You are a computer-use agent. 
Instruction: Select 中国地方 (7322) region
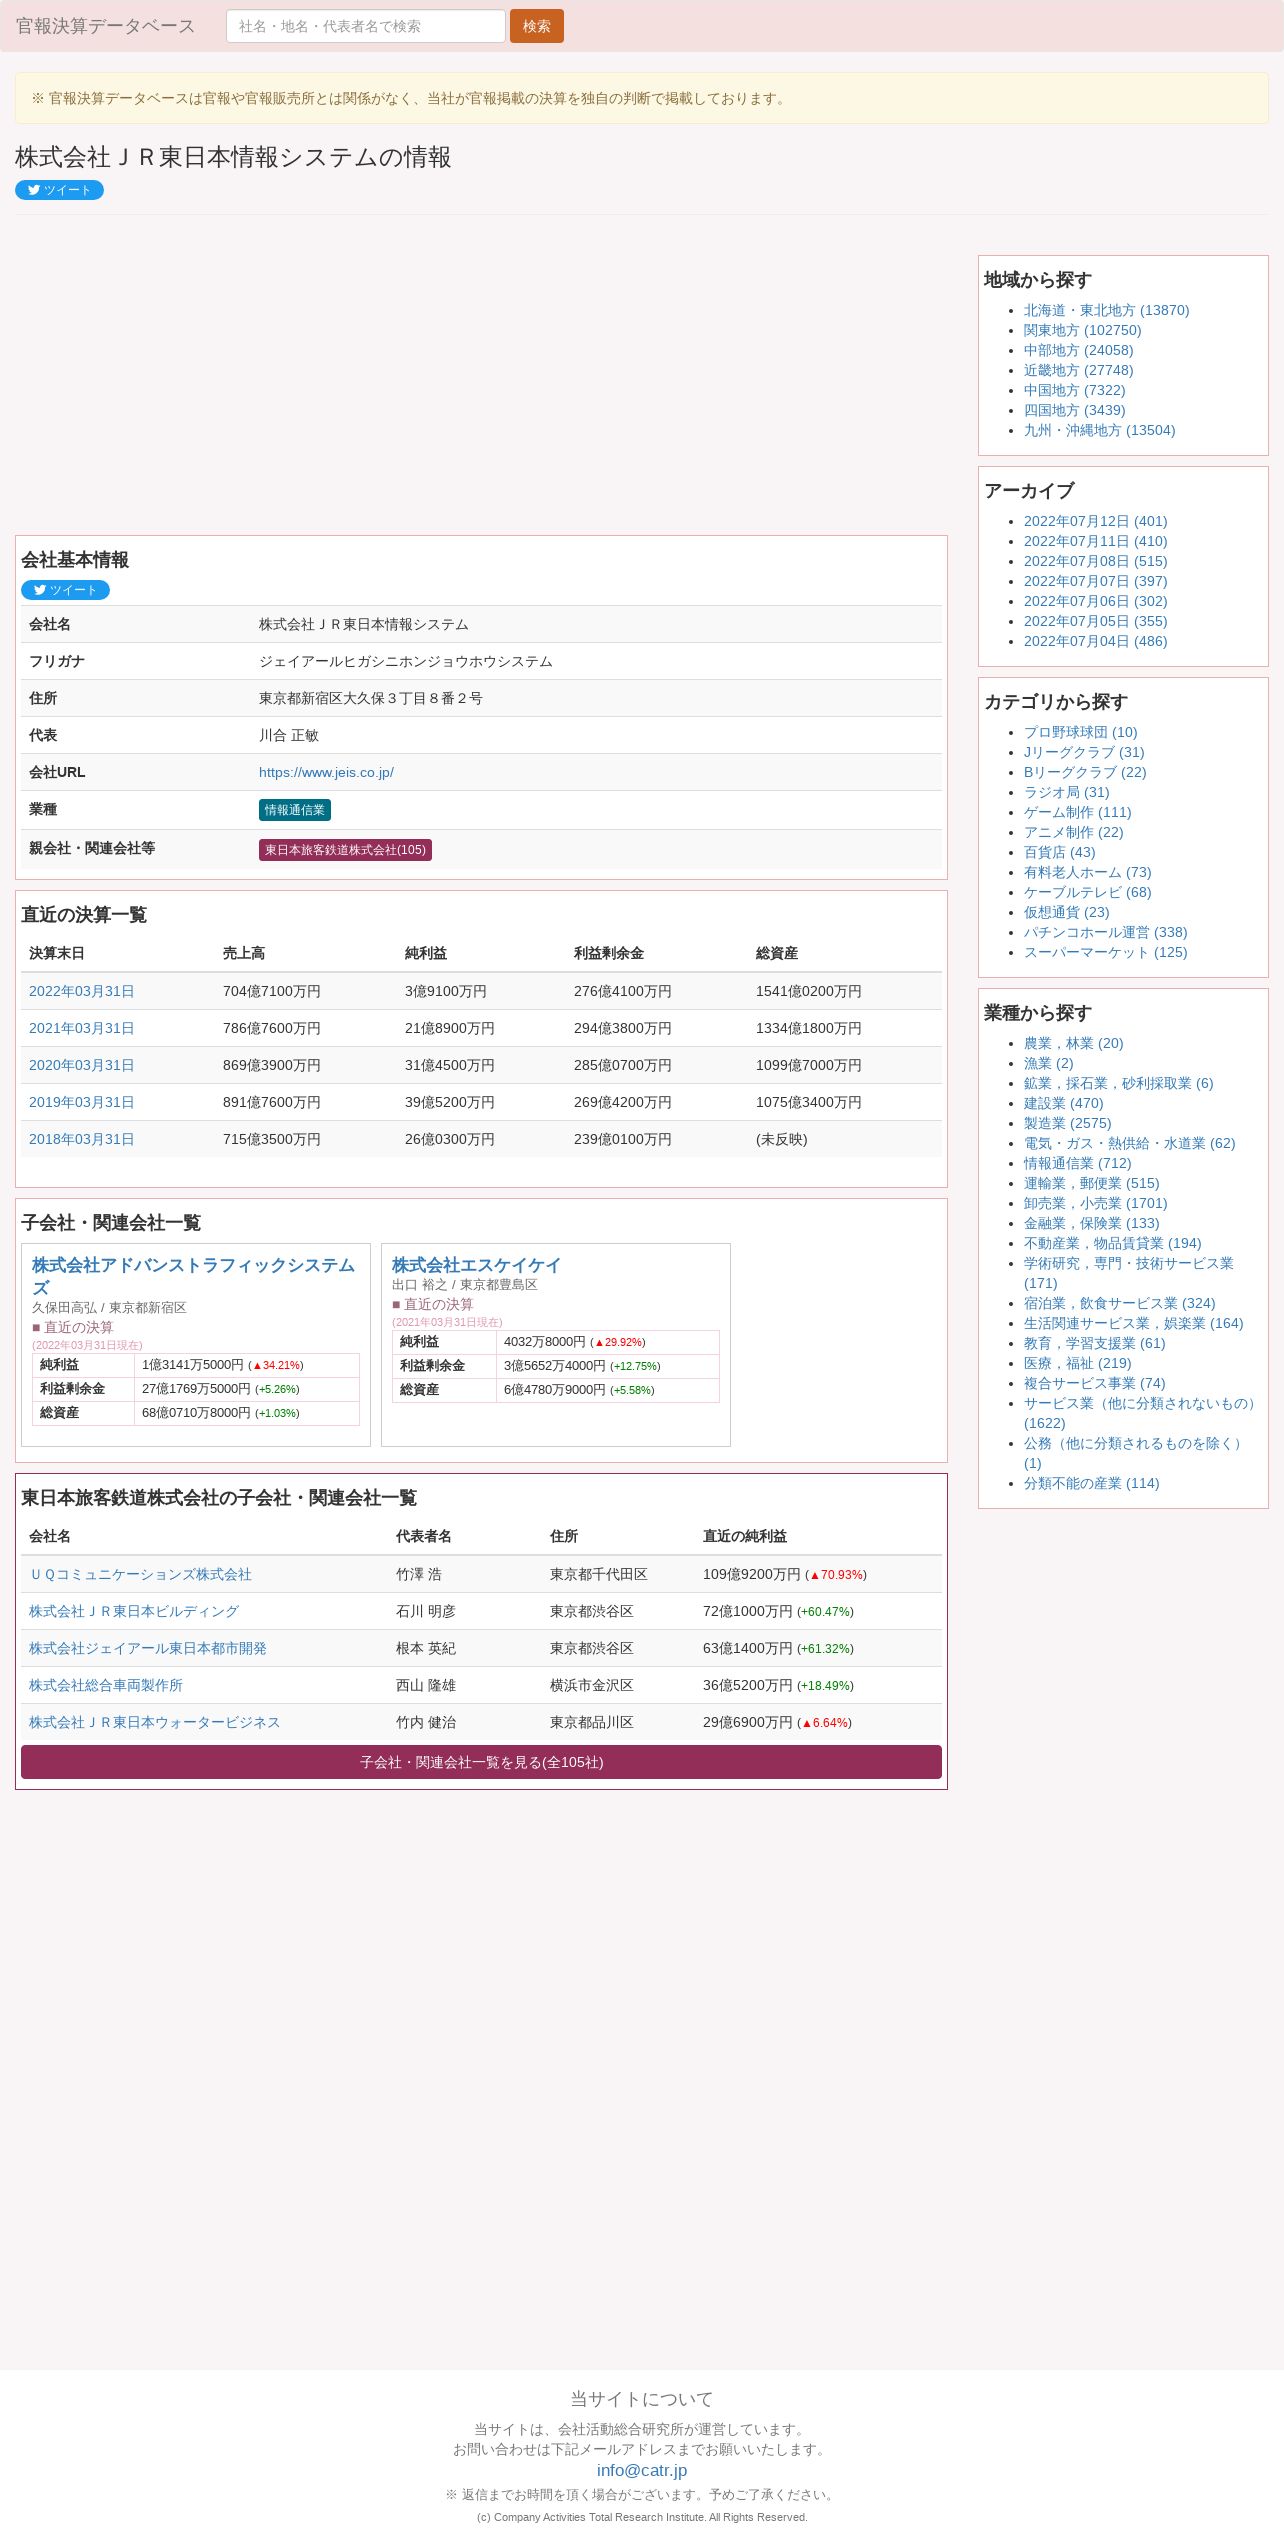point(1074,390)
